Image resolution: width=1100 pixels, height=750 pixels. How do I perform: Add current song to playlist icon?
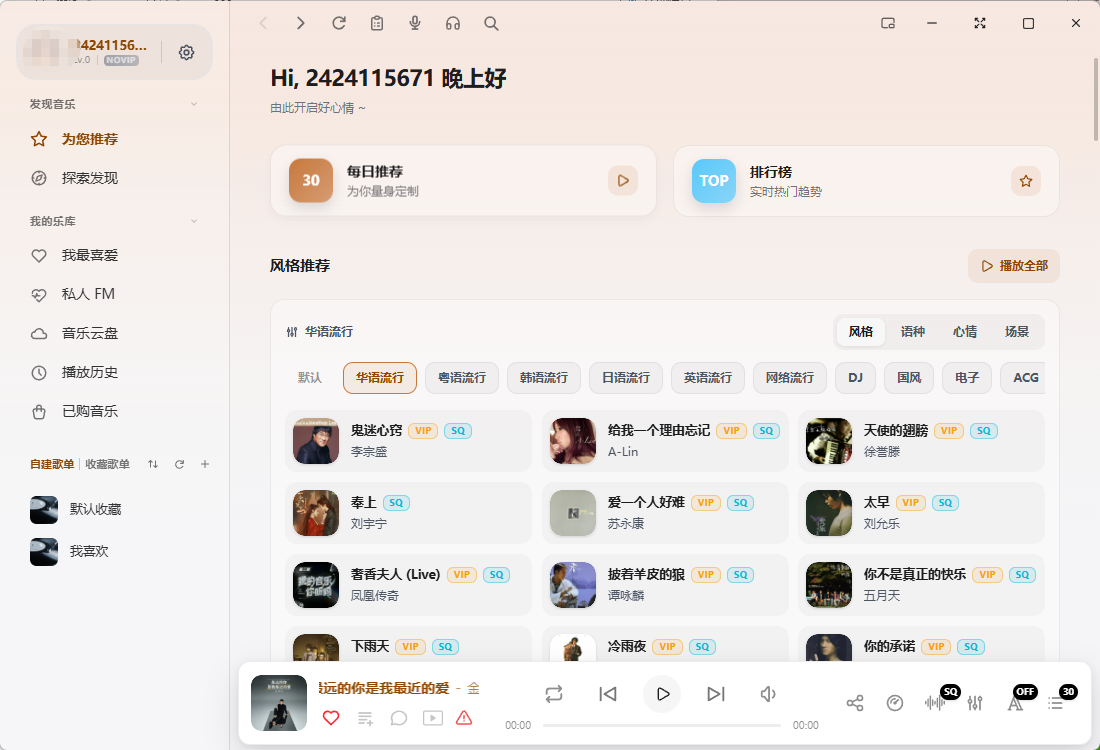tap(365, 718)
